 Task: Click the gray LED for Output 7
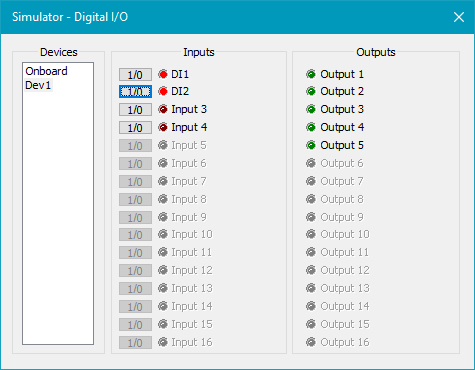(311, 181)
